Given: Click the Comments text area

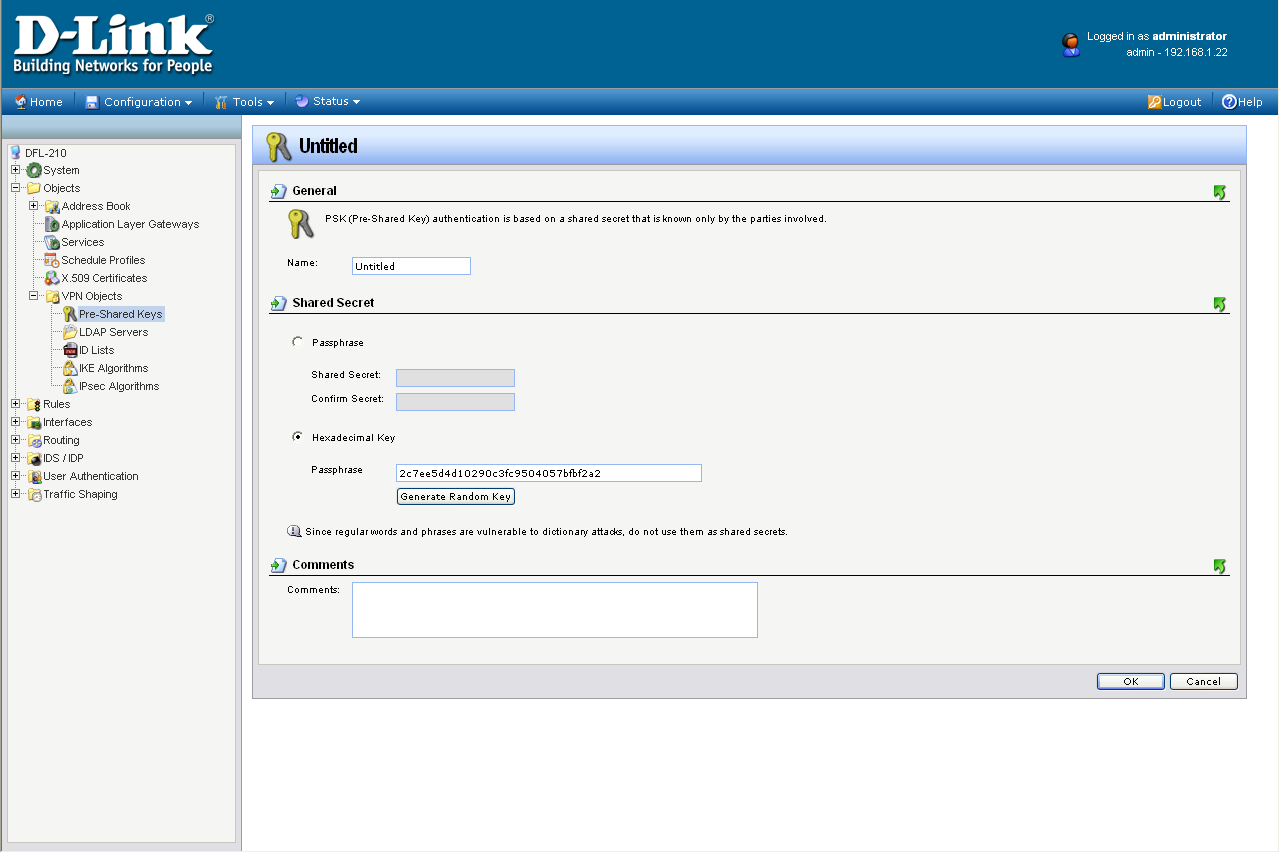Looking at the screenshot, I should tap(555, 610).
